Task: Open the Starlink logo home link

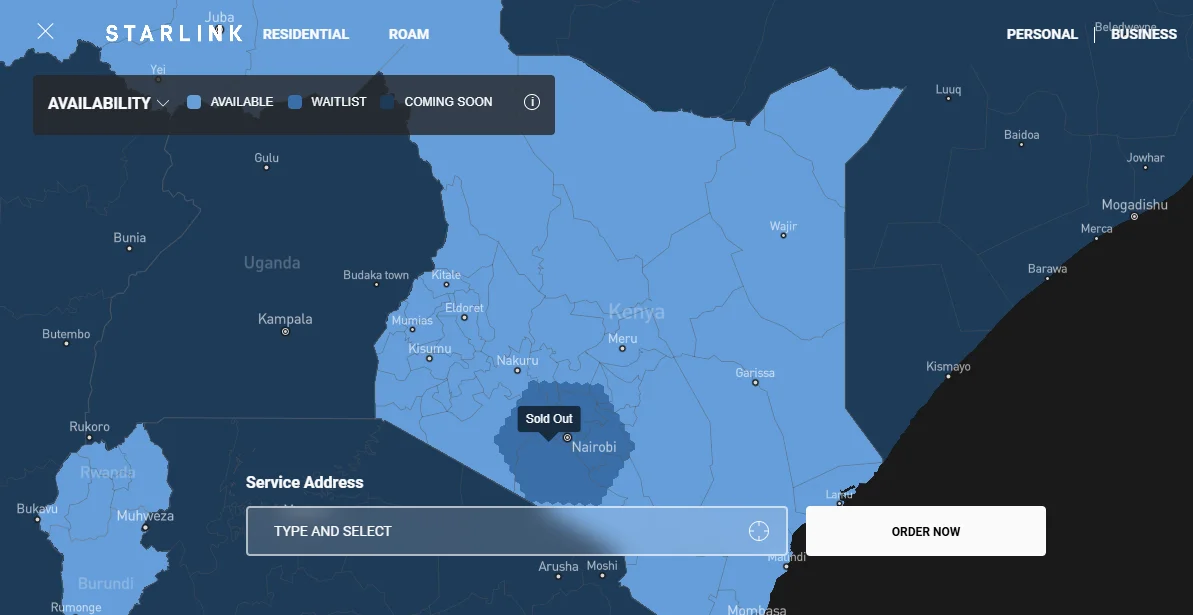Action: coord(174,33)
